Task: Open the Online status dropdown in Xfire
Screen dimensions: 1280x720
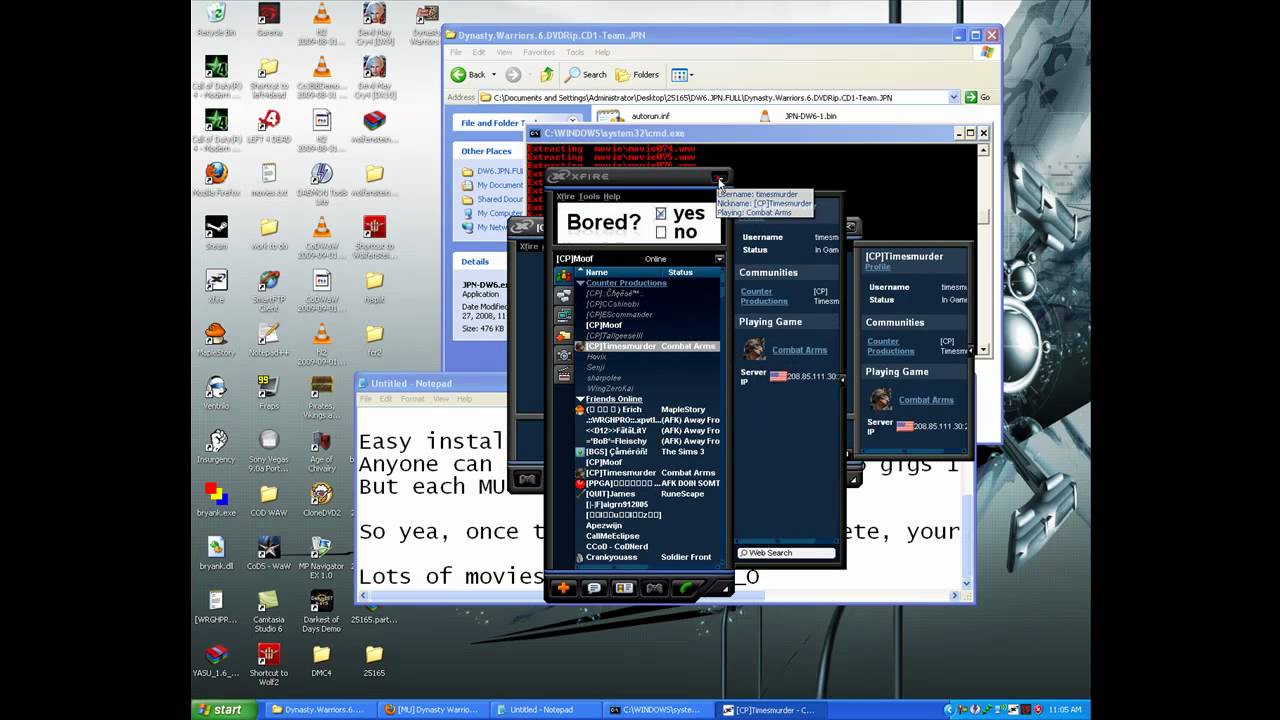Action: 719,259
